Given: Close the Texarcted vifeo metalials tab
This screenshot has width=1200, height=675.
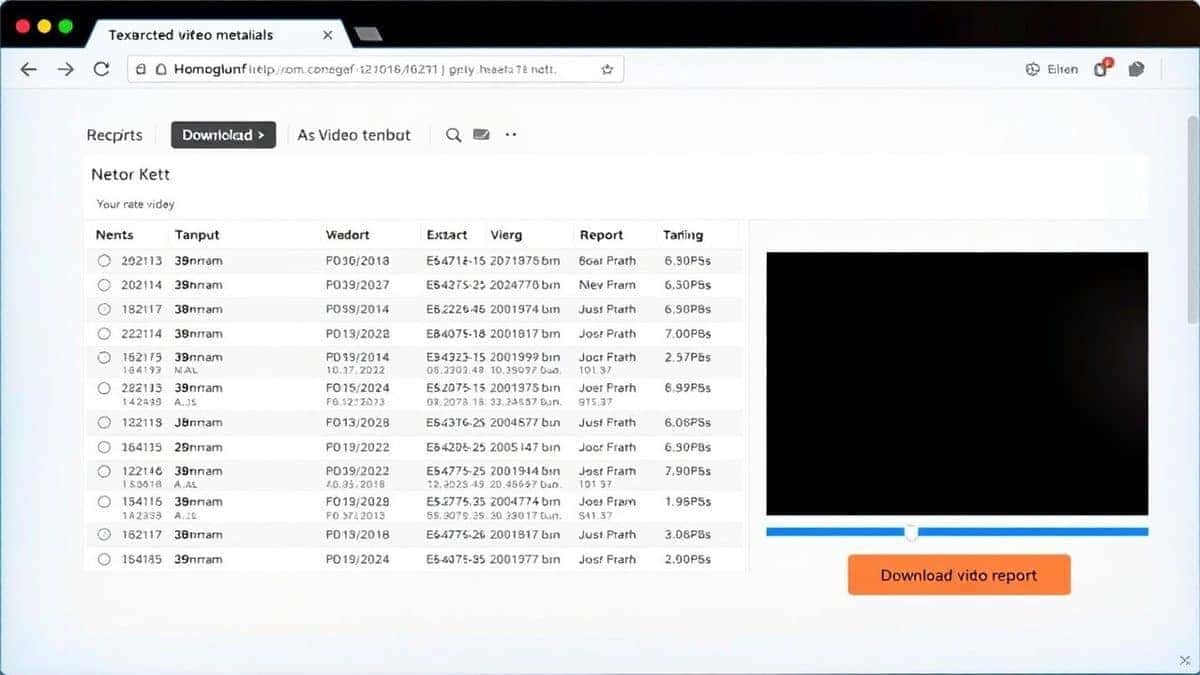Looking at the screenshot, I should click(328, 34).
